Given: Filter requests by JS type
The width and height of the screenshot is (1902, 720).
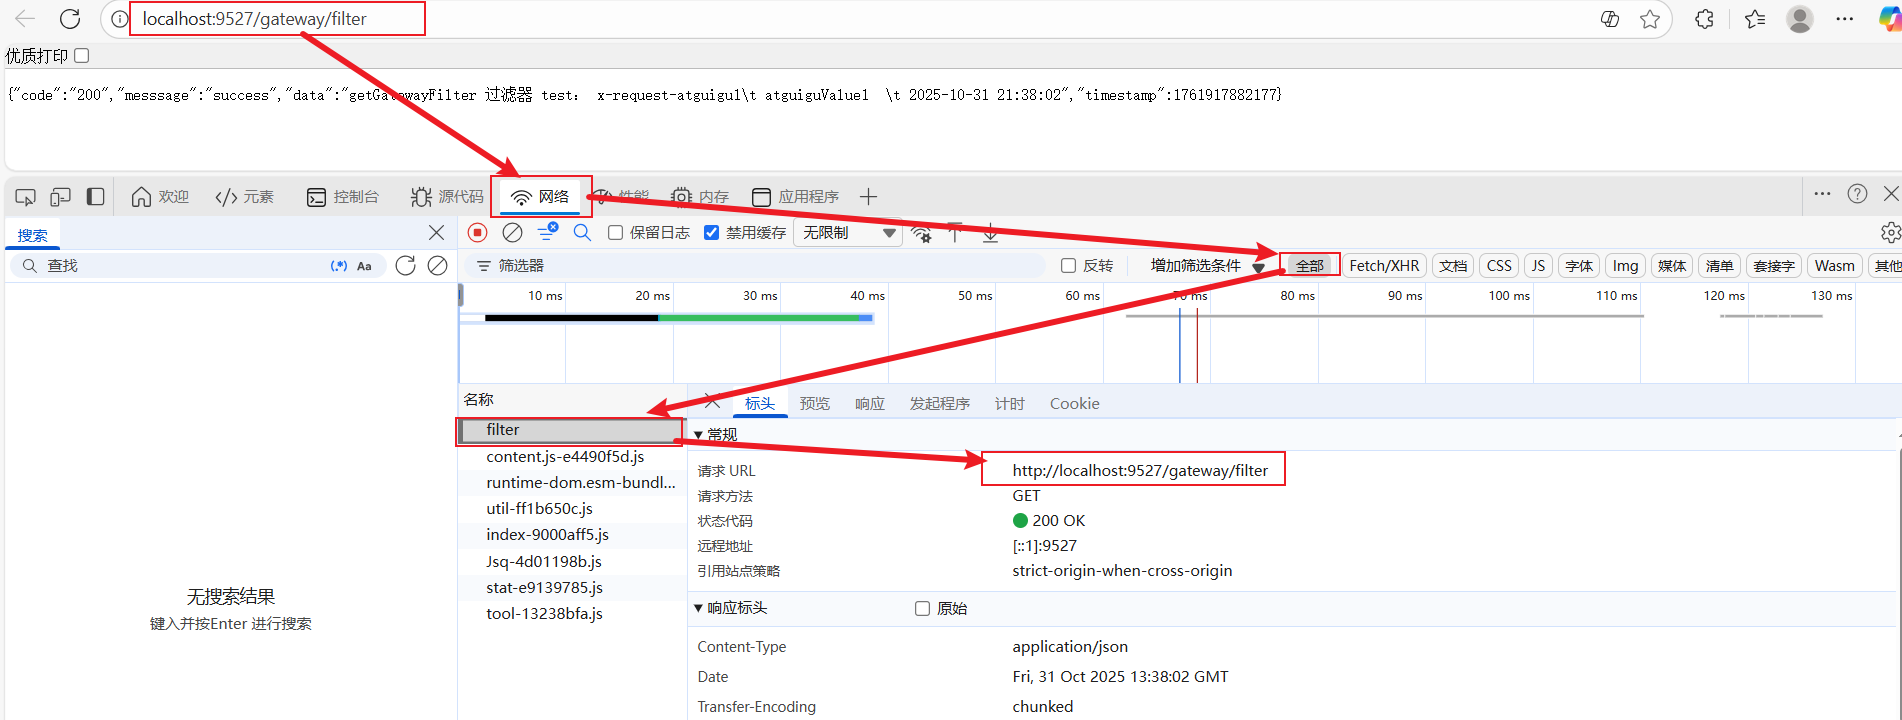Looking at the screenshot, I should point(1538,266).
